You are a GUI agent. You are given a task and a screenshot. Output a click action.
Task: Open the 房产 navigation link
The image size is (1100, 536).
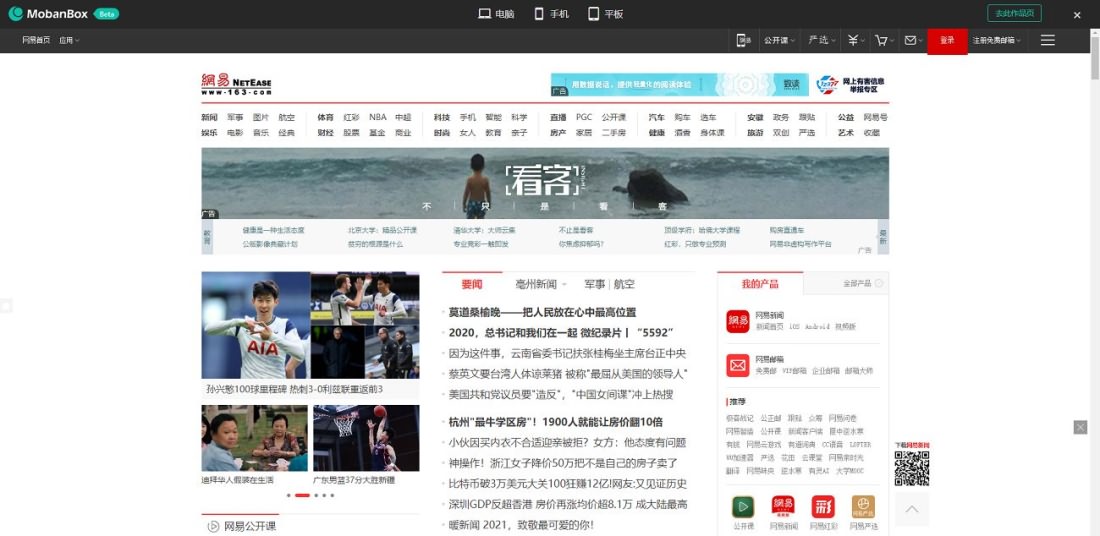click(x=558, y=132)
